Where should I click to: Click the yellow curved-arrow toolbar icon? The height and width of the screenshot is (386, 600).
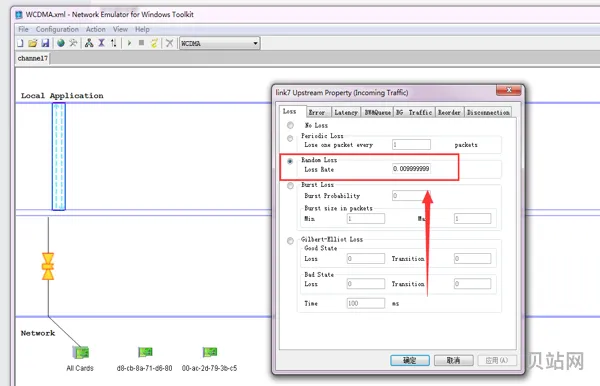[154, 43]
